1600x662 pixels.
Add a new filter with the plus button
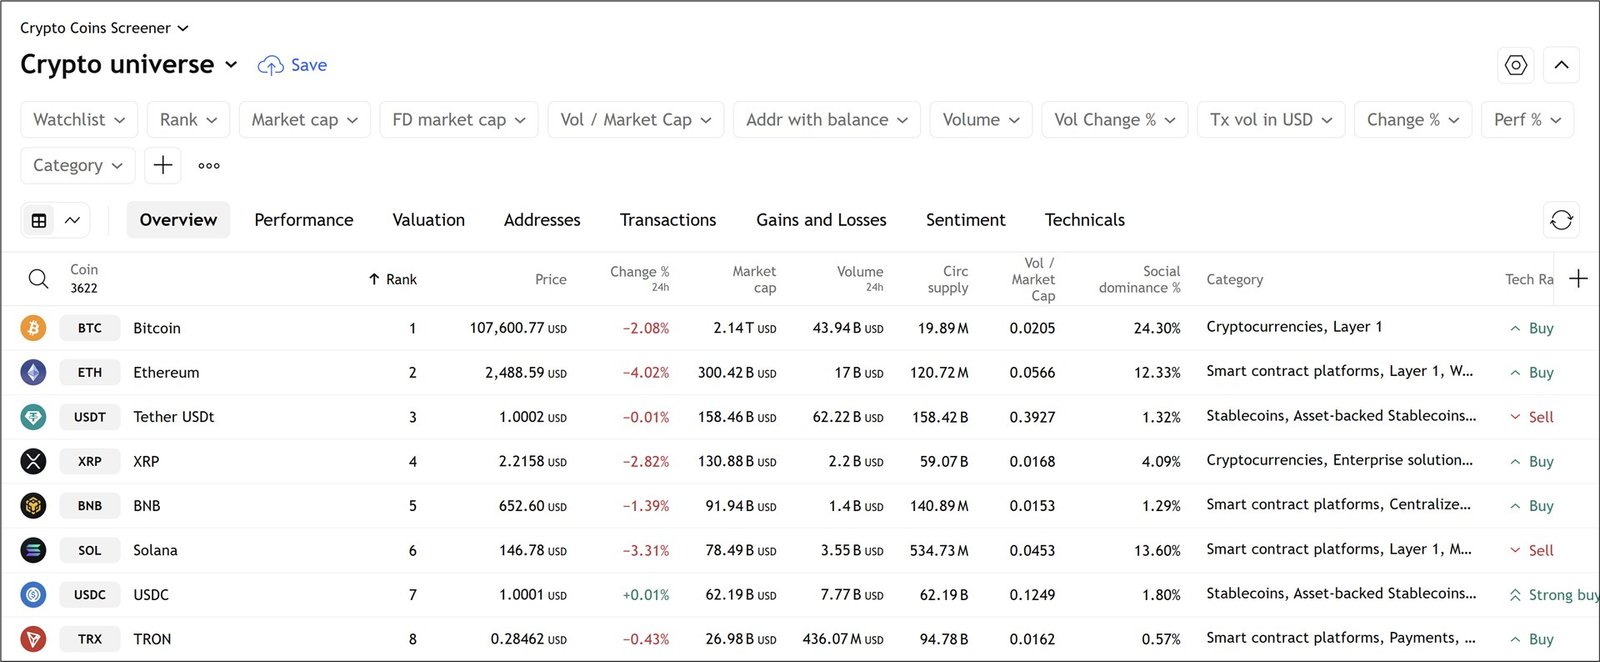coord(163,165)
